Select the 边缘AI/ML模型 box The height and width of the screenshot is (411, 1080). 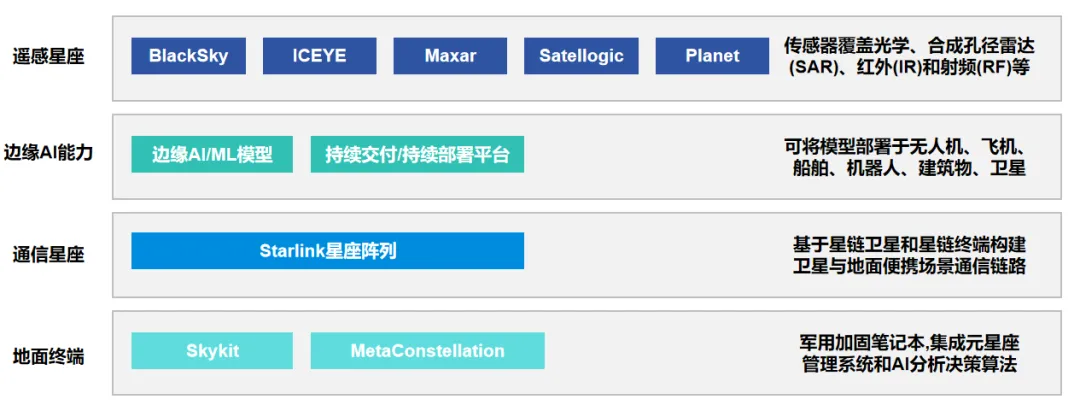tap(211, 155)
